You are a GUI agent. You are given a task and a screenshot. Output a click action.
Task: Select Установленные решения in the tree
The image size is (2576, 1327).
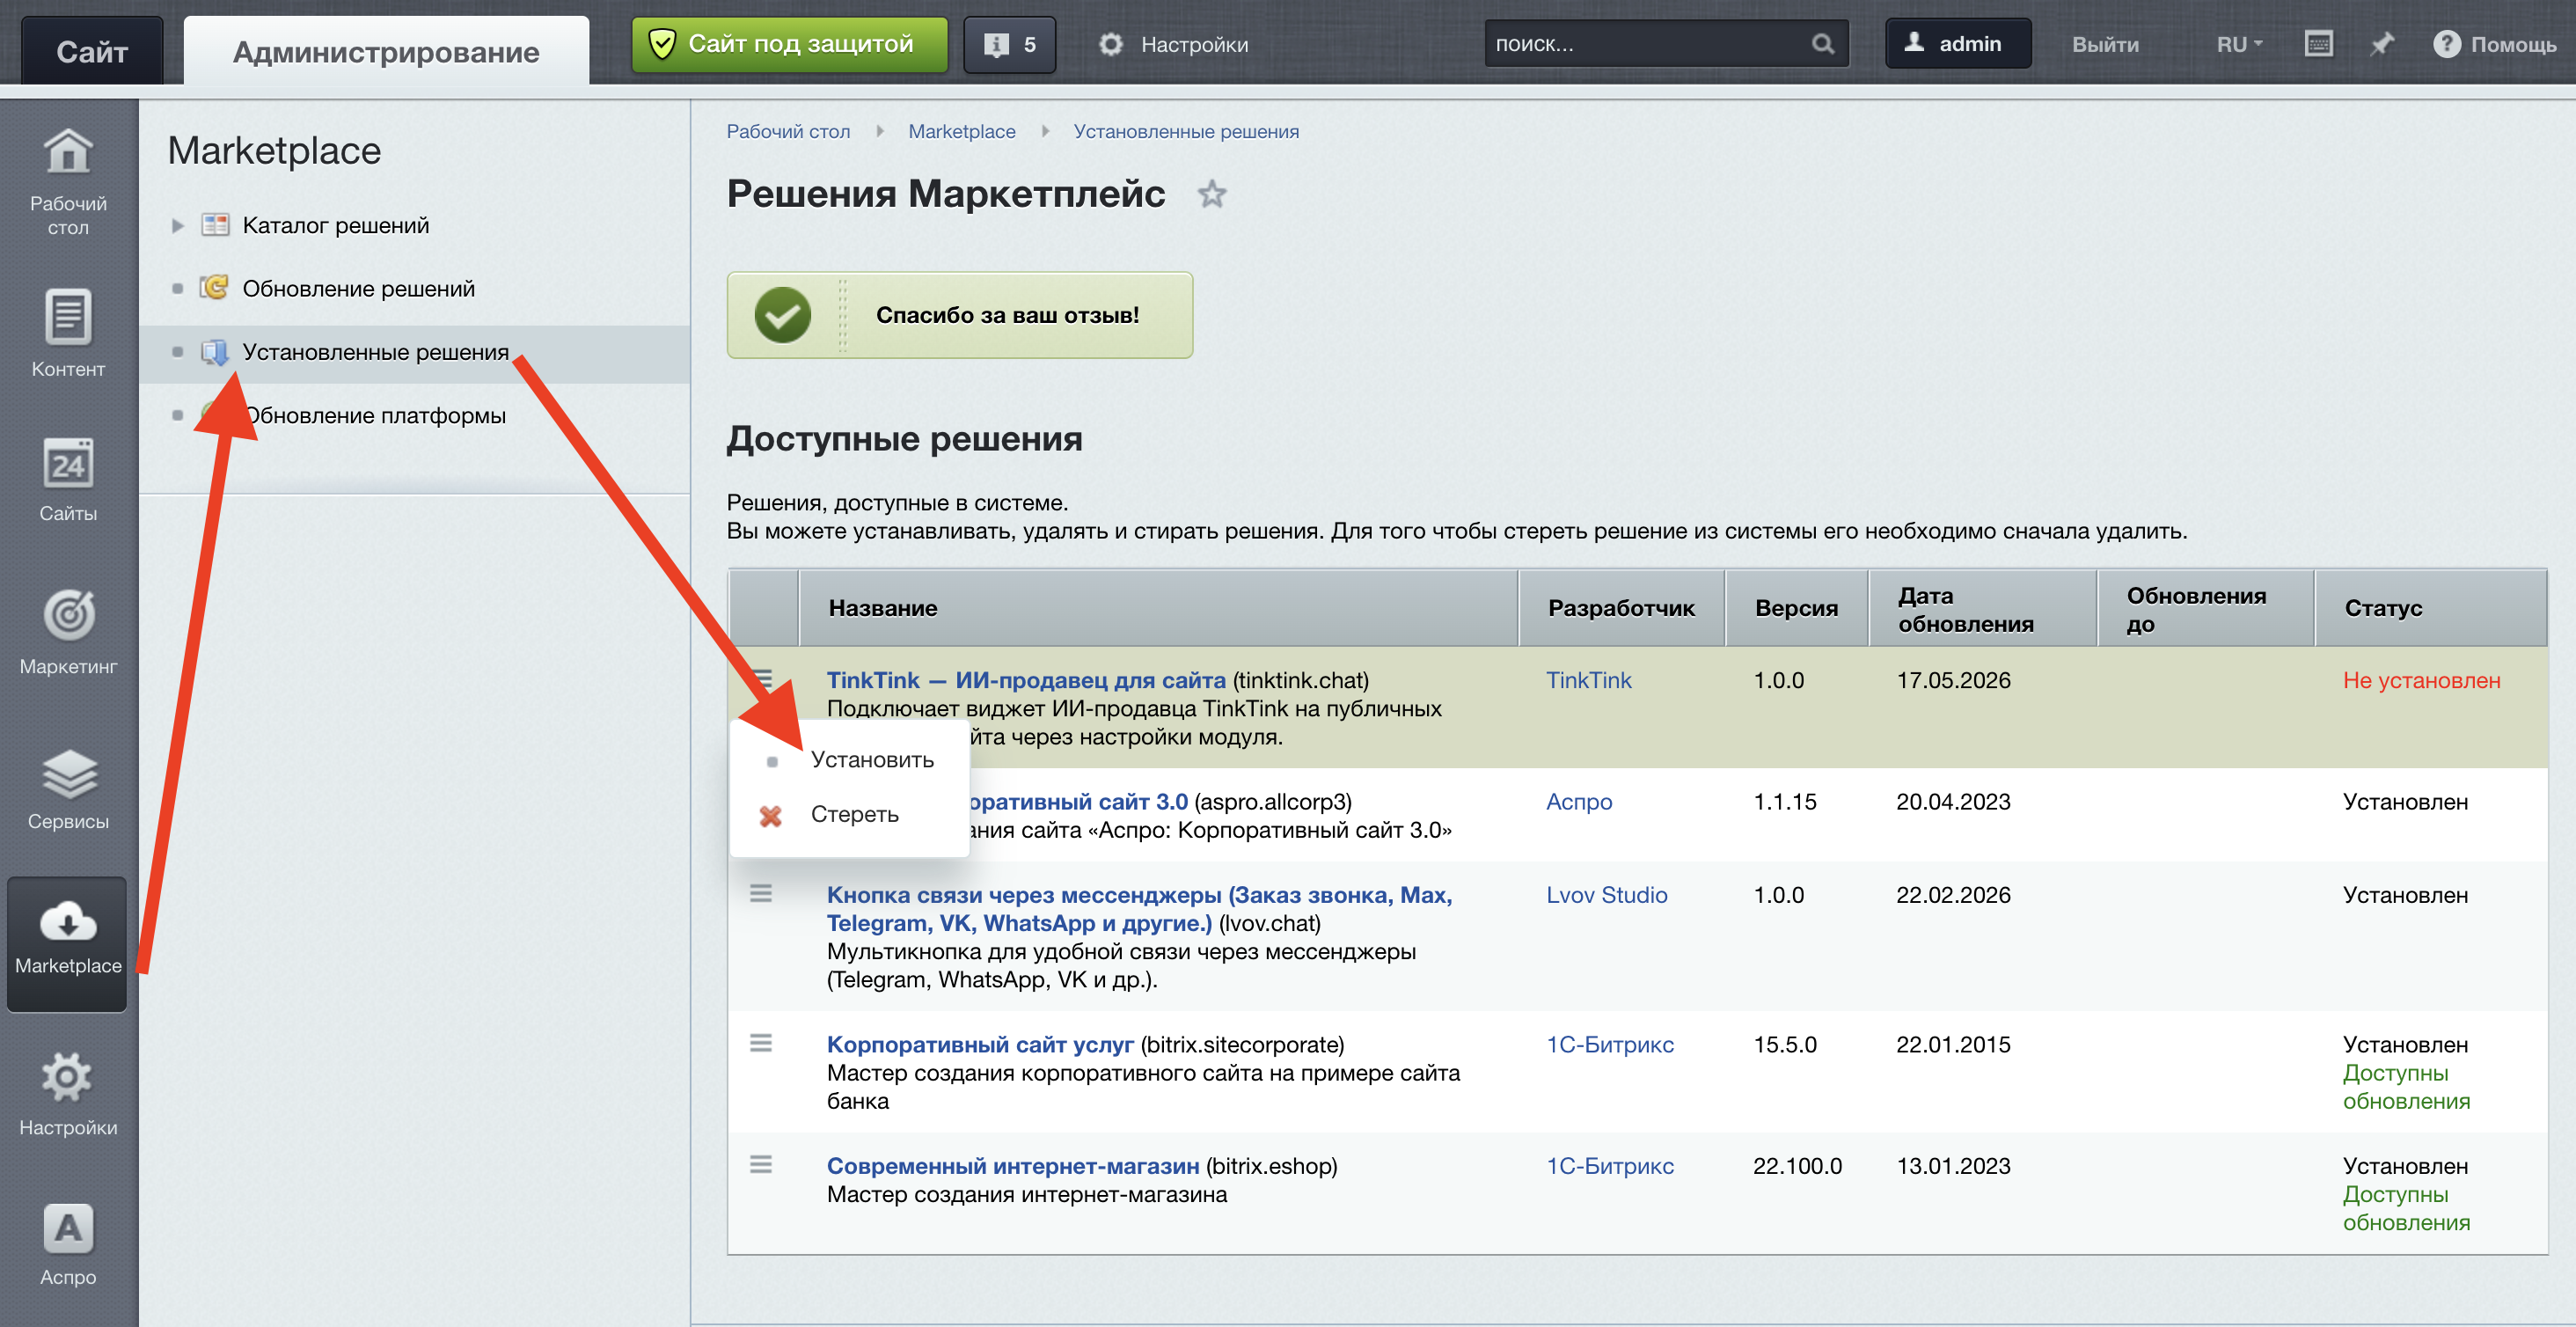[376, 352]
